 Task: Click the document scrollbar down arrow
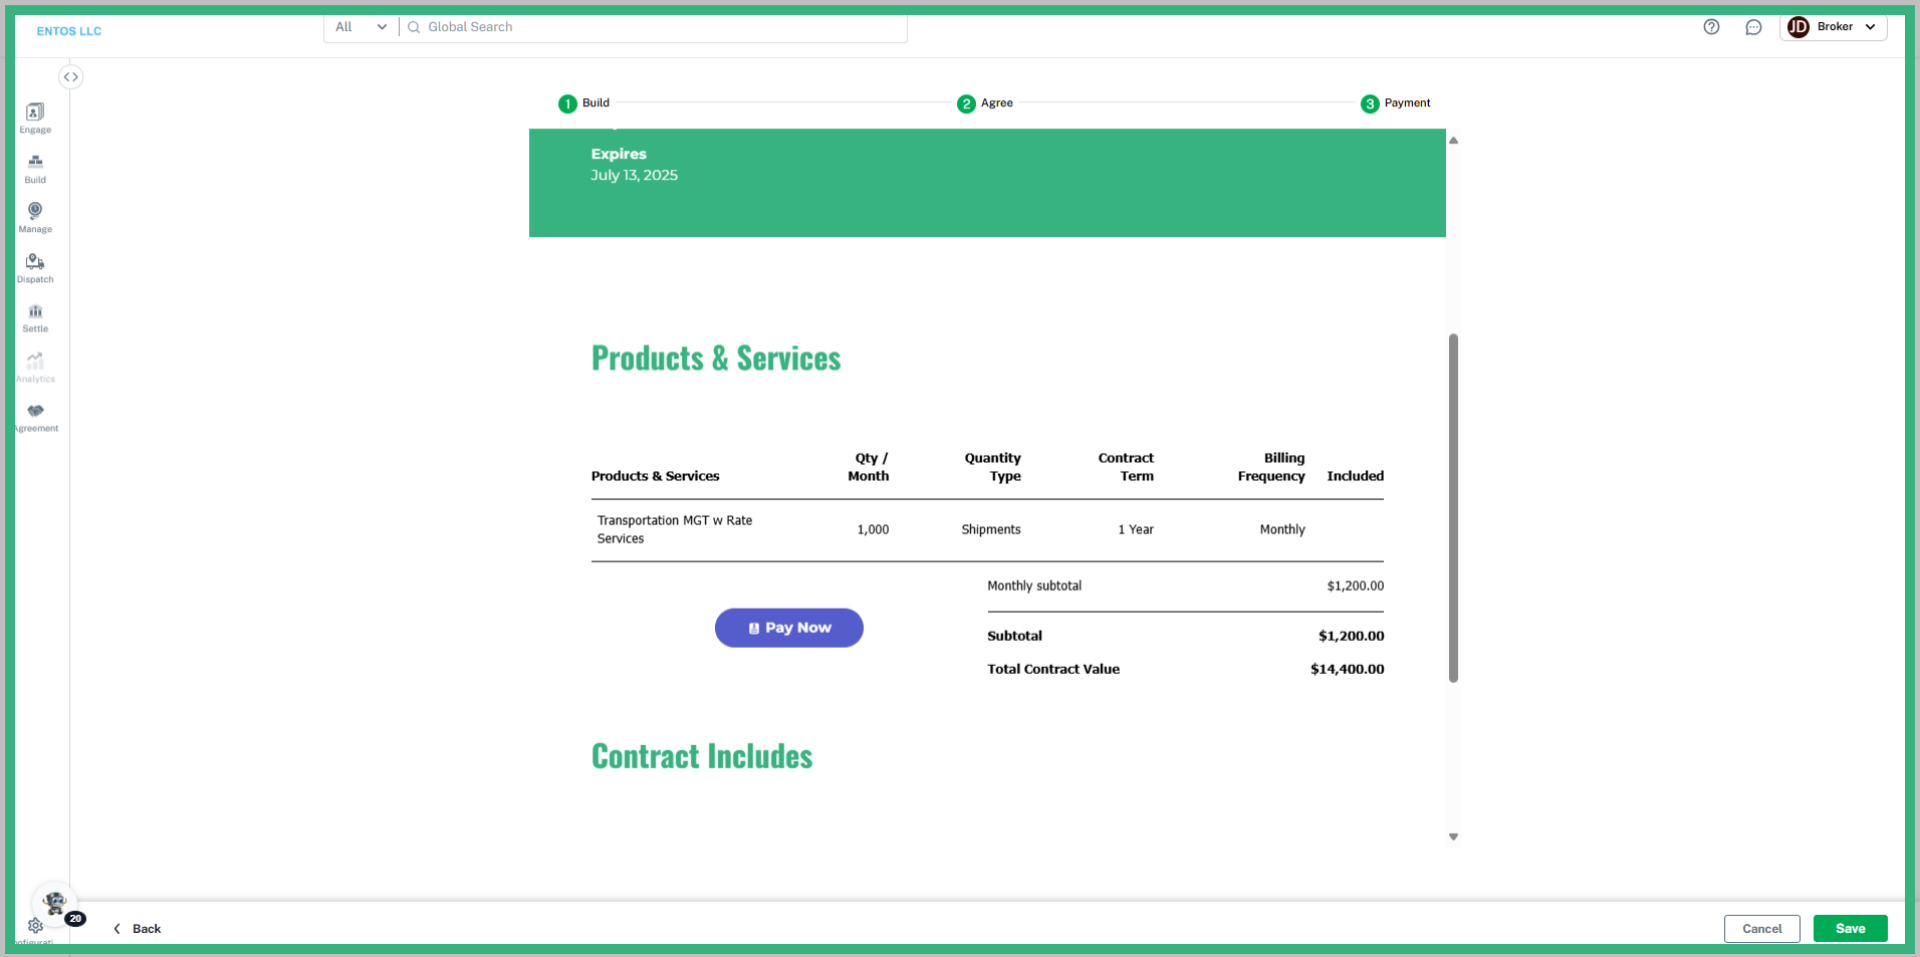(1453, 836)
